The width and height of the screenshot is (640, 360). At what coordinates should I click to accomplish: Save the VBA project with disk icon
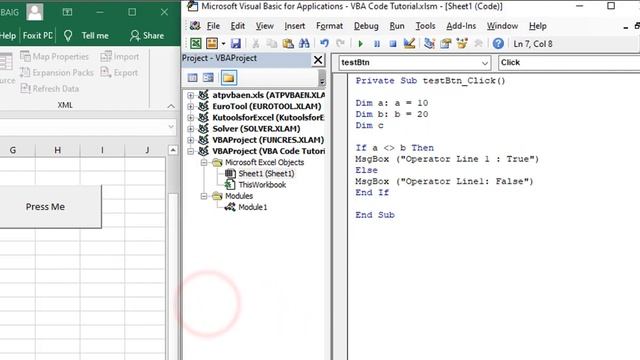[236, 43]
